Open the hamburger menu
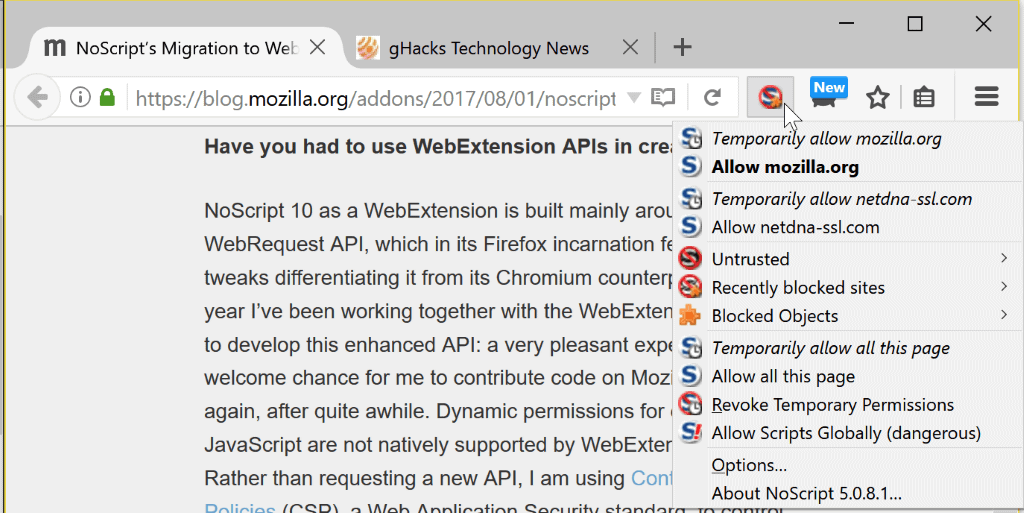 (x=986, y=97)
